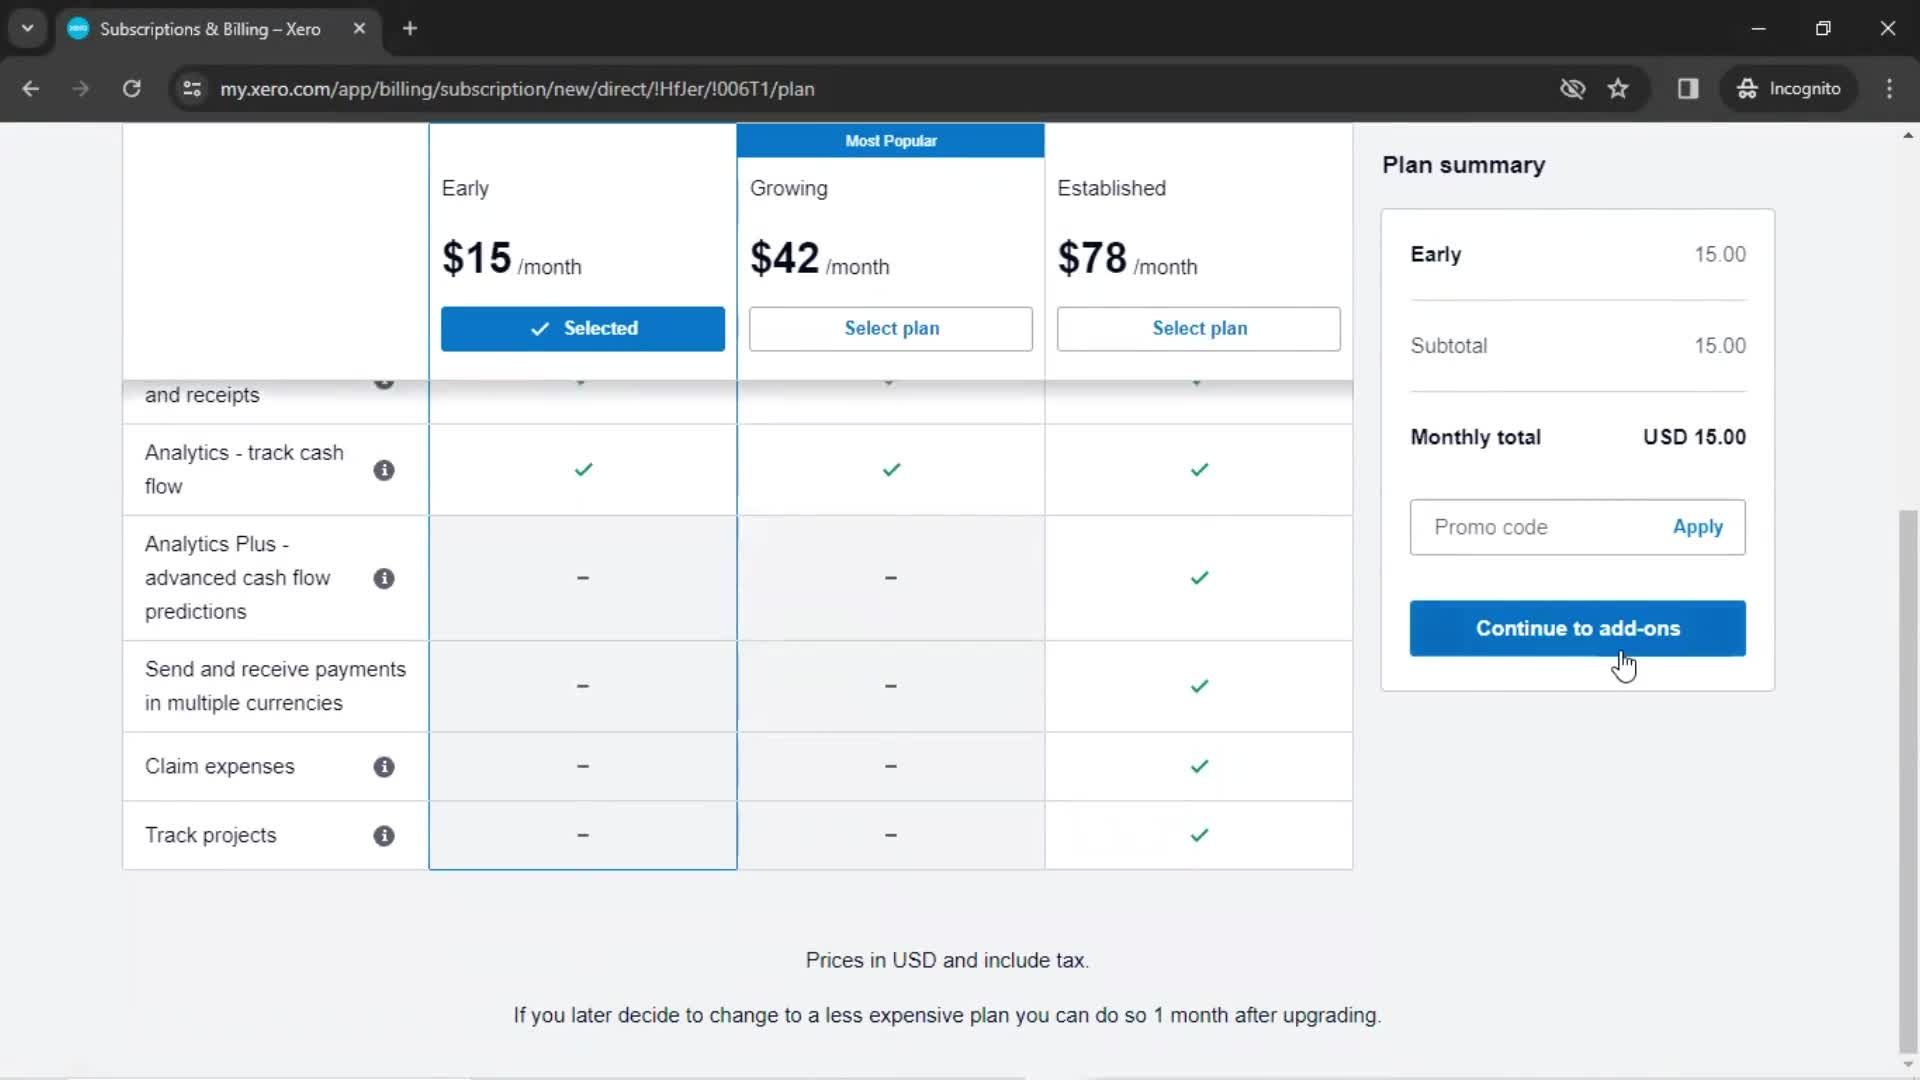Click the Established checkmark for Claim expenses
Screen dimensions: 1920x1080
point(1199,767)
